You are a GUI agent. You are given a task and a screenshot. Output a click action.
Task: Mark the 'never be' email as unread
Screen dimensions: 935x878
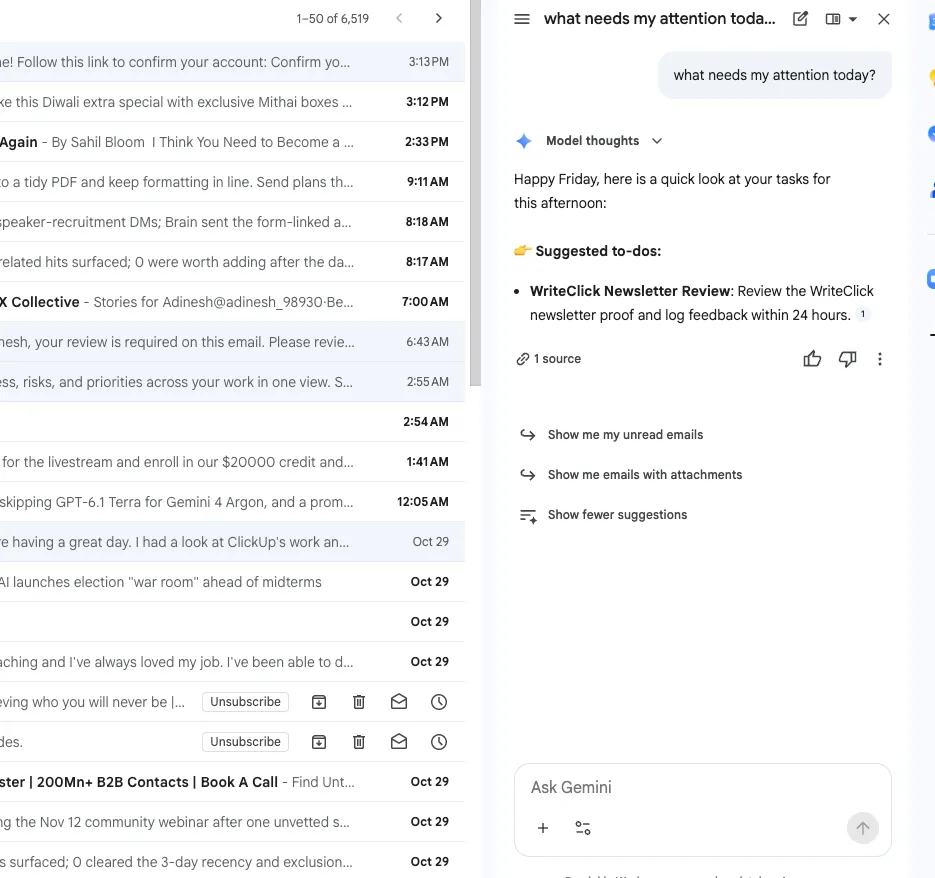[x=399, y=702]
